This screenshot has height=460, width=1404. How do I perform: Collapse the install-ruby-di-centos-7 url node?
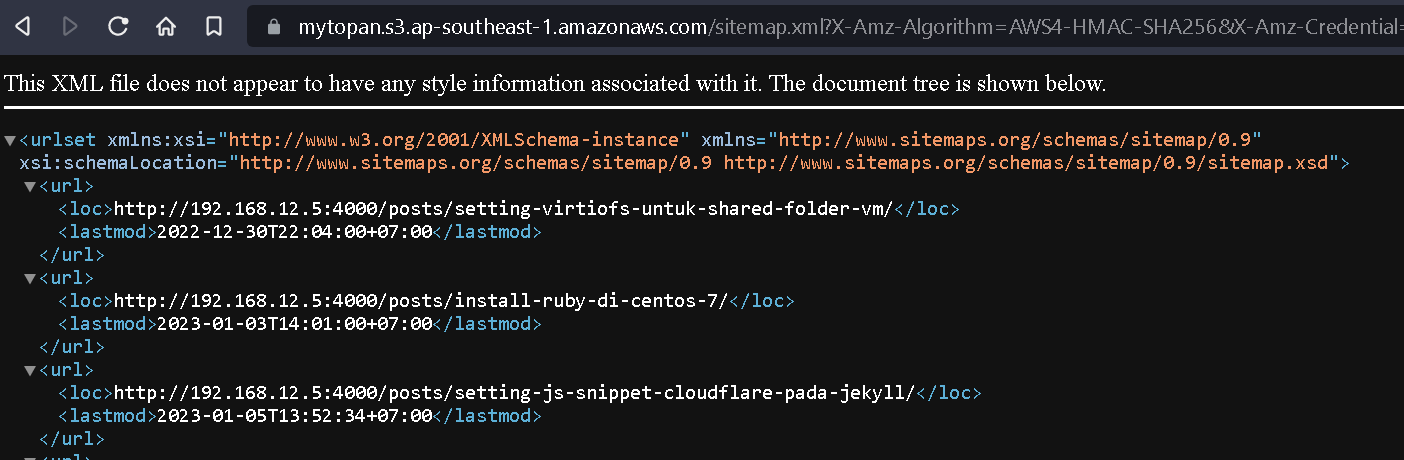coord(30,278)
